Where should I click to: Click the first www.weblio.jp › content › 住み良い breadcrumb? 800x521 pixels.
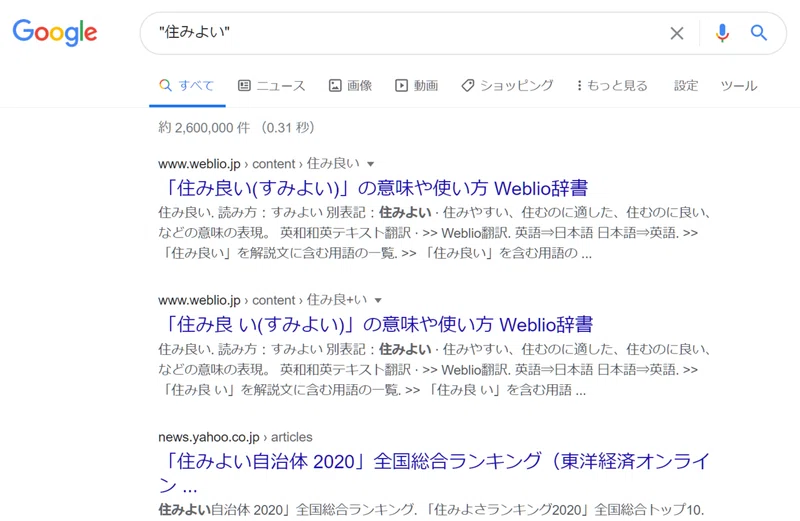[259, 164]
